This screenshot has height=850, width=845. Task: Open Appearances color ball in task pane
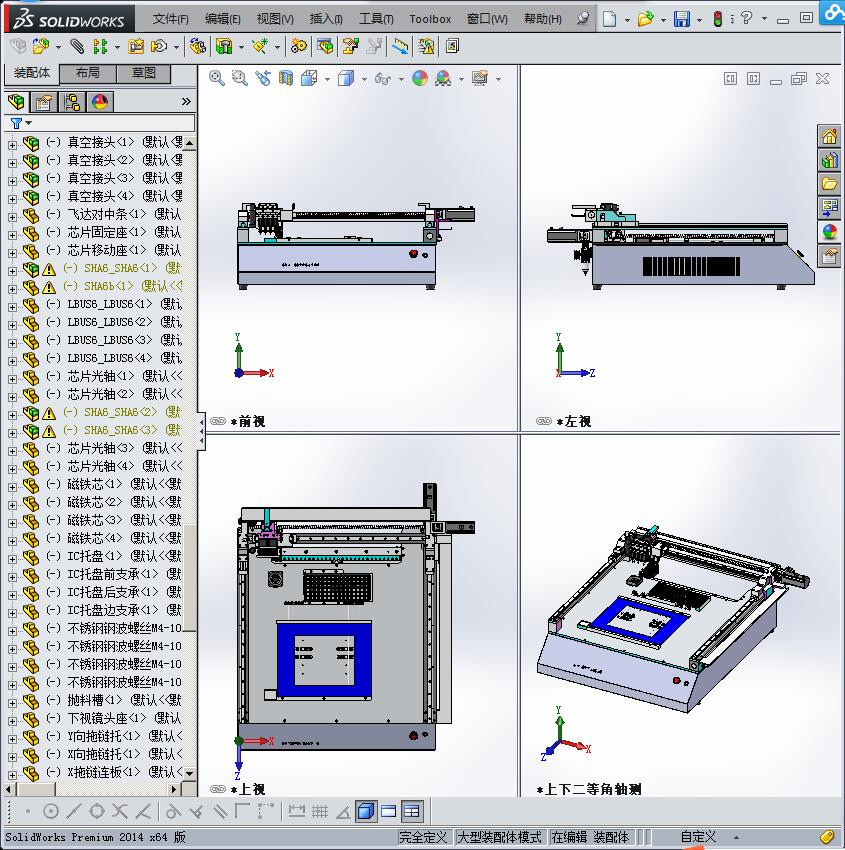click(x=829, y=232)
